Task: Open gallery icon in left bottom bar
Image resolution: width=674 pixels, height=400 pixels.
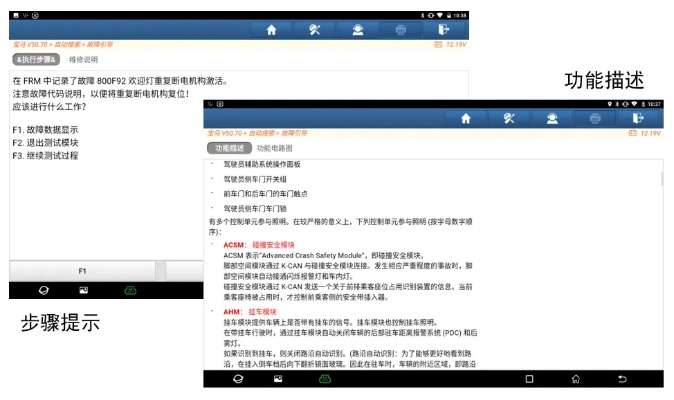Action: click(83, 290)
